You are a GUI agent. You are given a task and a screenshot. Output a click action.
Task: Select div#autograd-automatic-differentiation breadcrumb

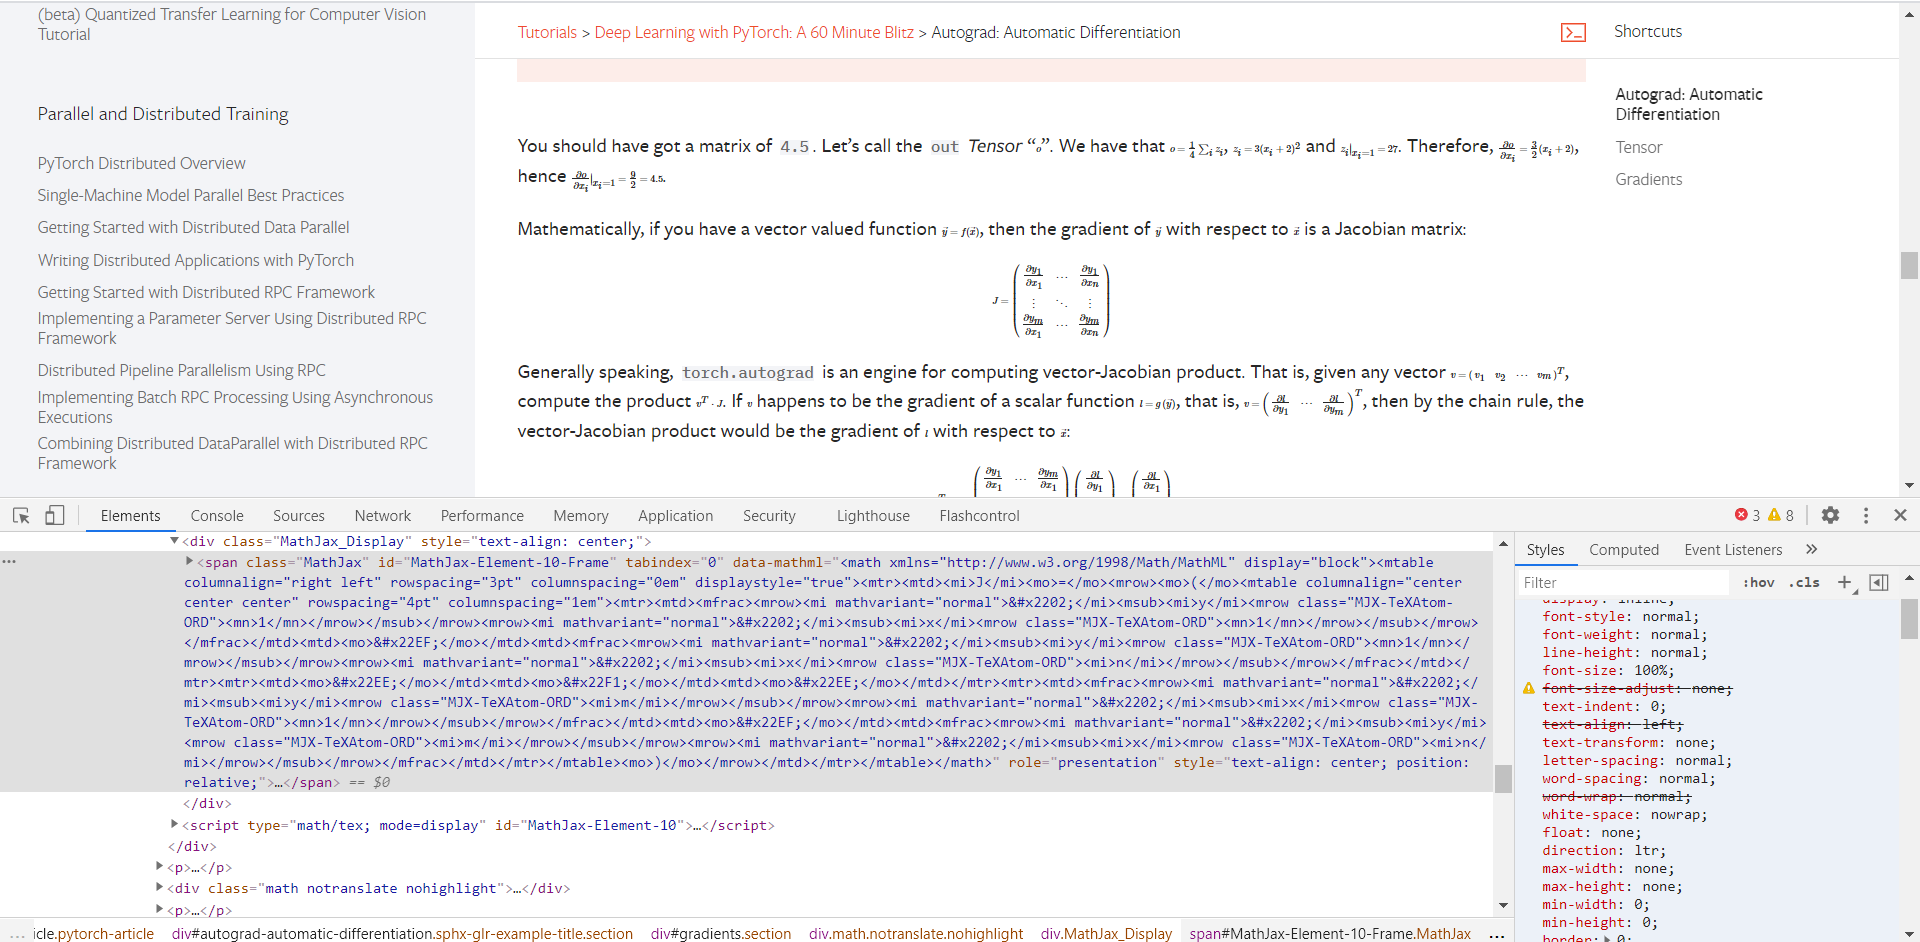pos(402,933)
